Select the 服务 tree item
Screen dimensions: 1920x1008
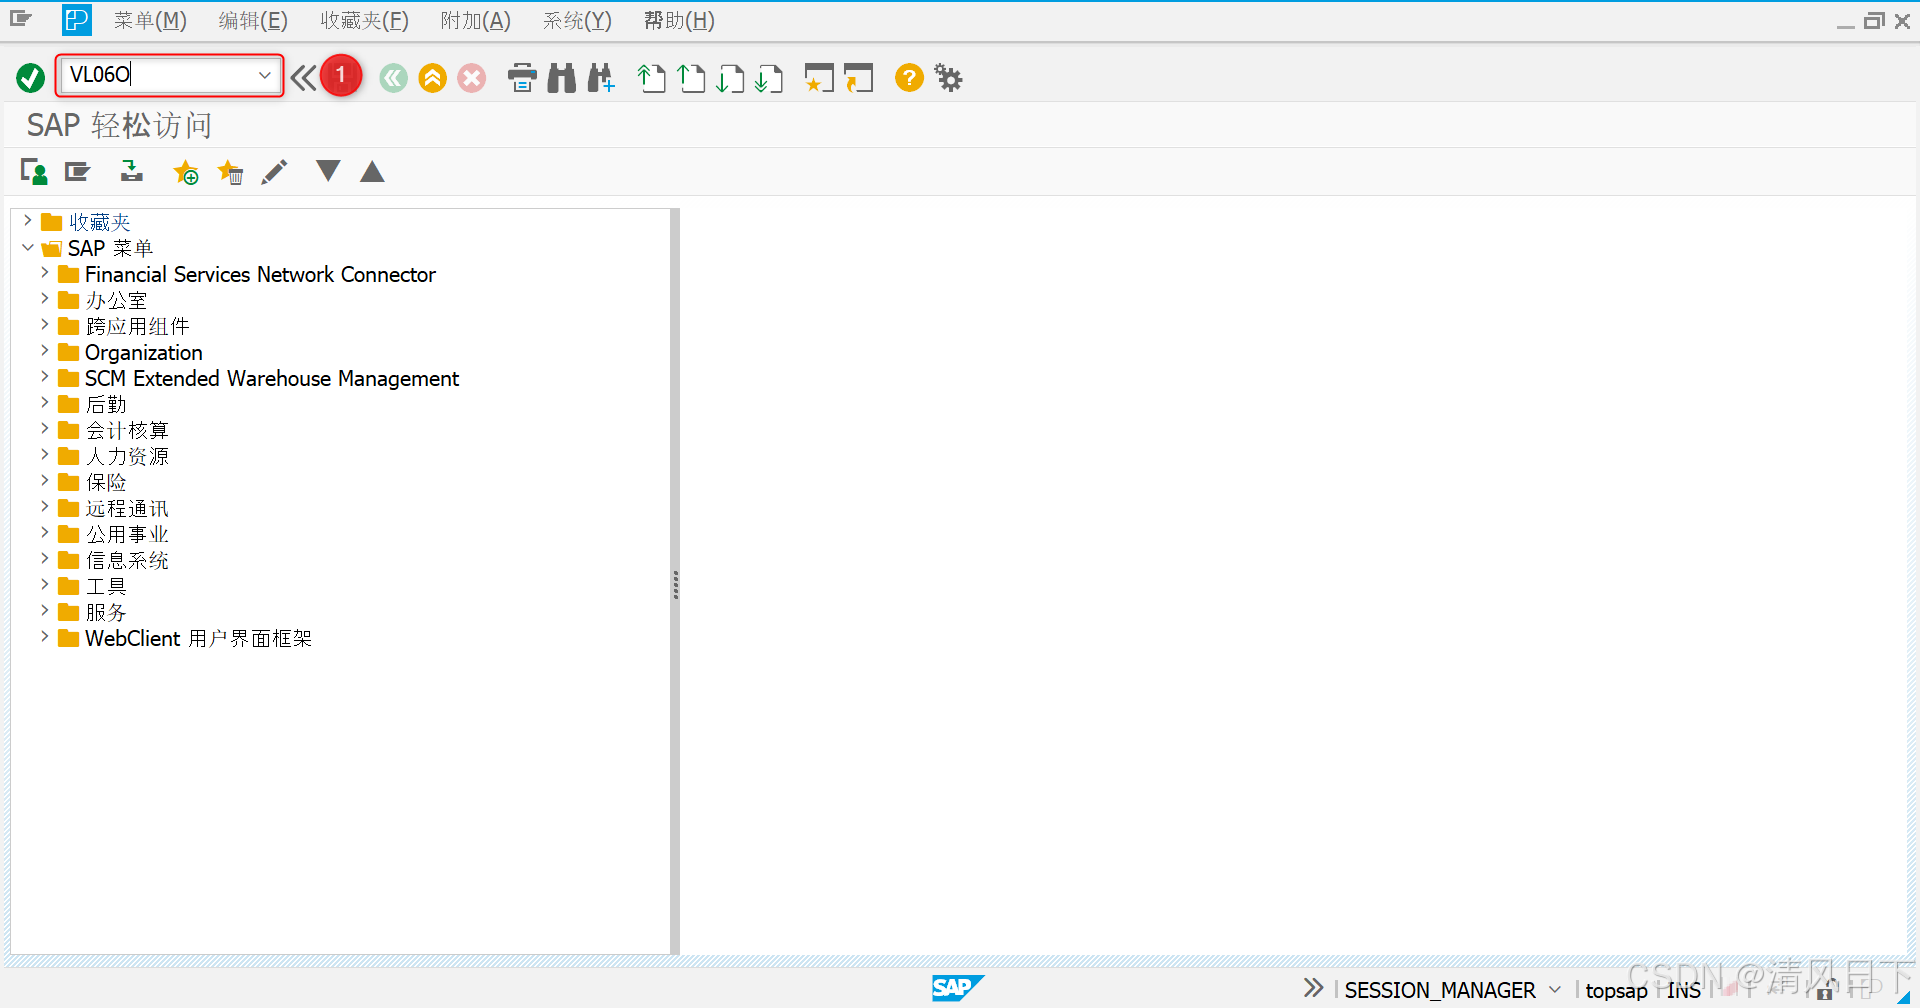point(106,612)
